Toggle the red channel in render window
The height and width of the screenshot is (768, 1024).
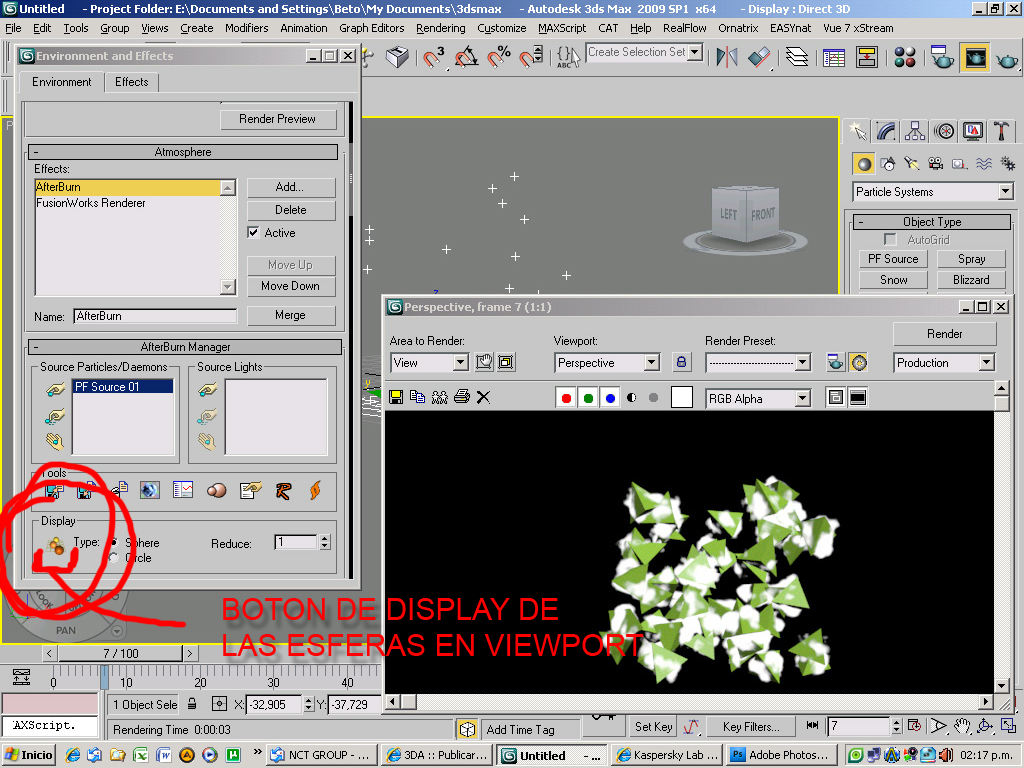[x=566, y=398]
